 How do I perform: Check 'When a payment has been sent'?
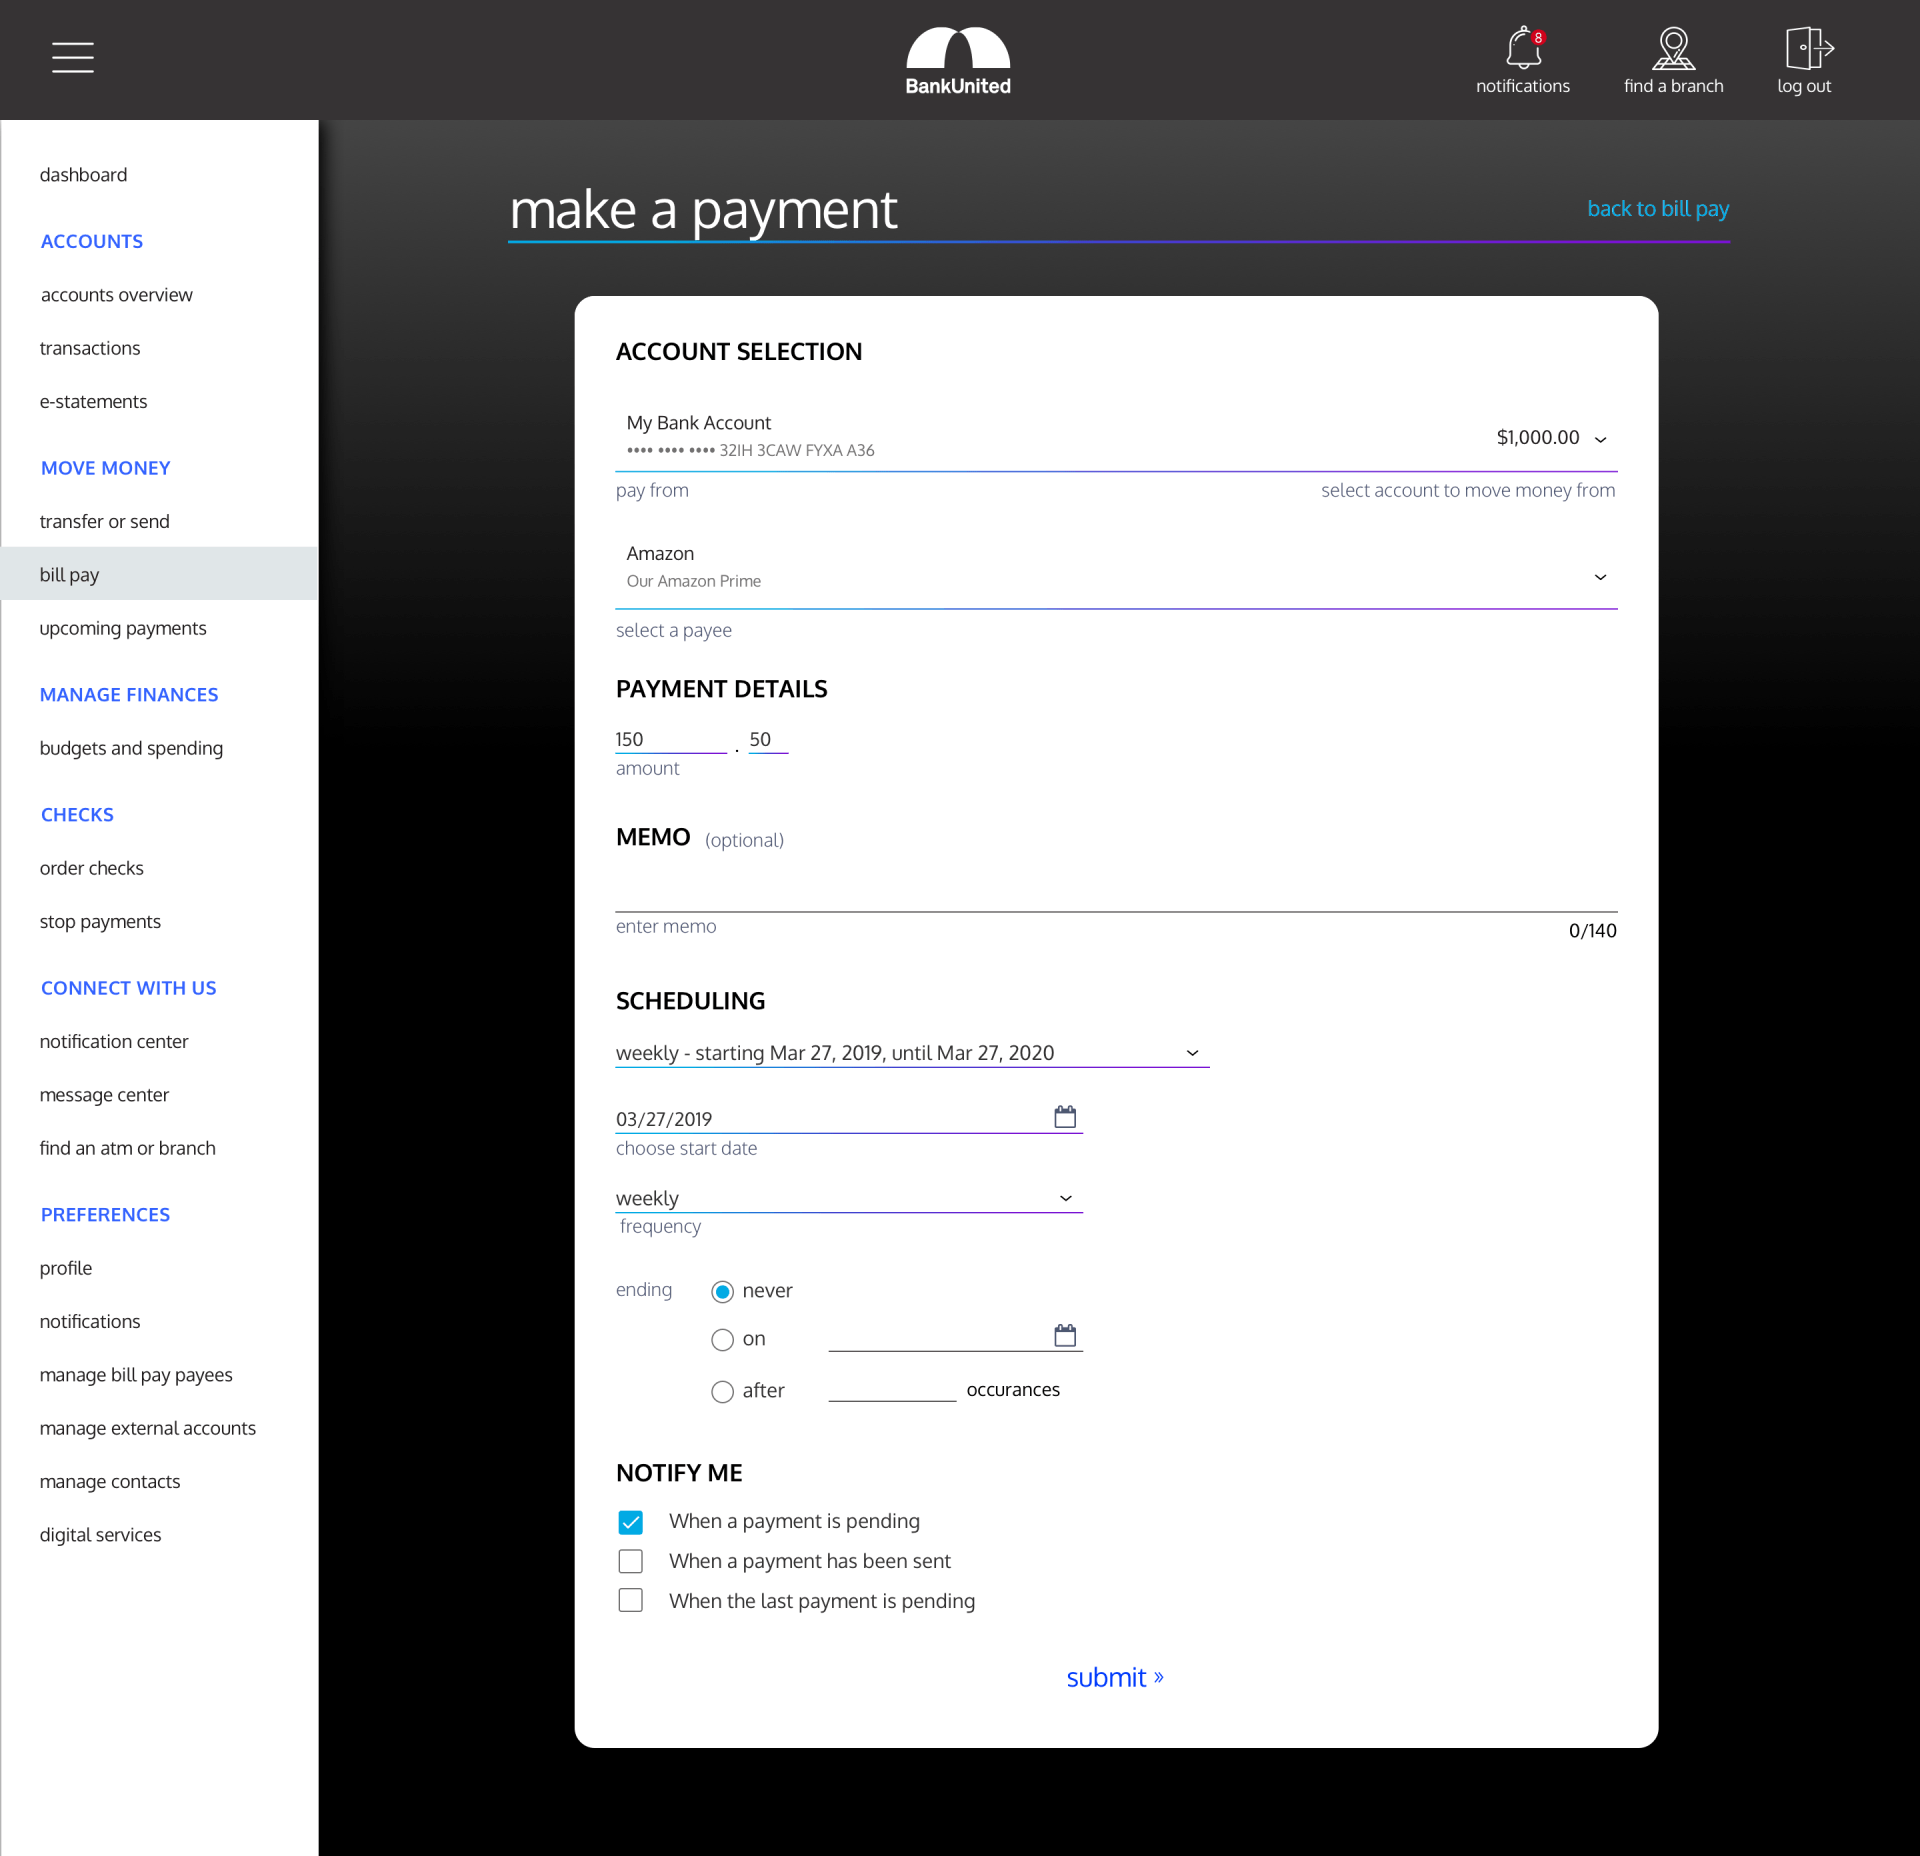tap(630, 1561)
